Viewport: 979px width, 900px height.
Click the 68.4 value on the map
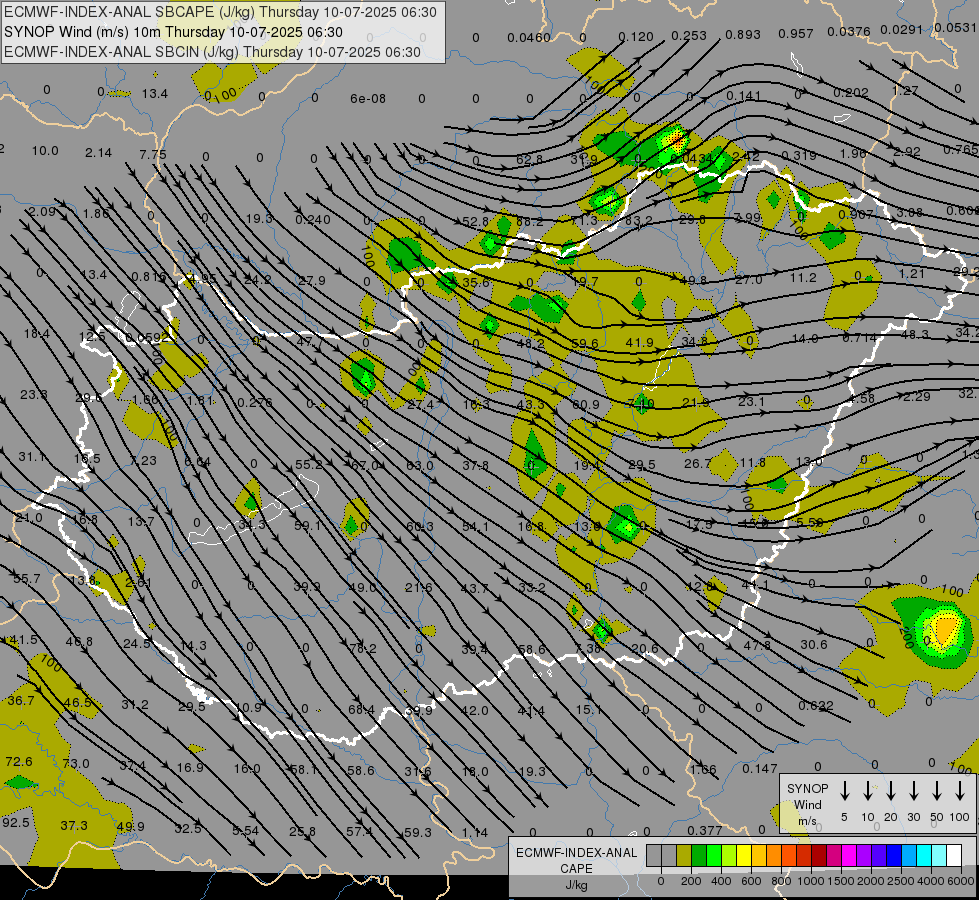tap(362, 710)
